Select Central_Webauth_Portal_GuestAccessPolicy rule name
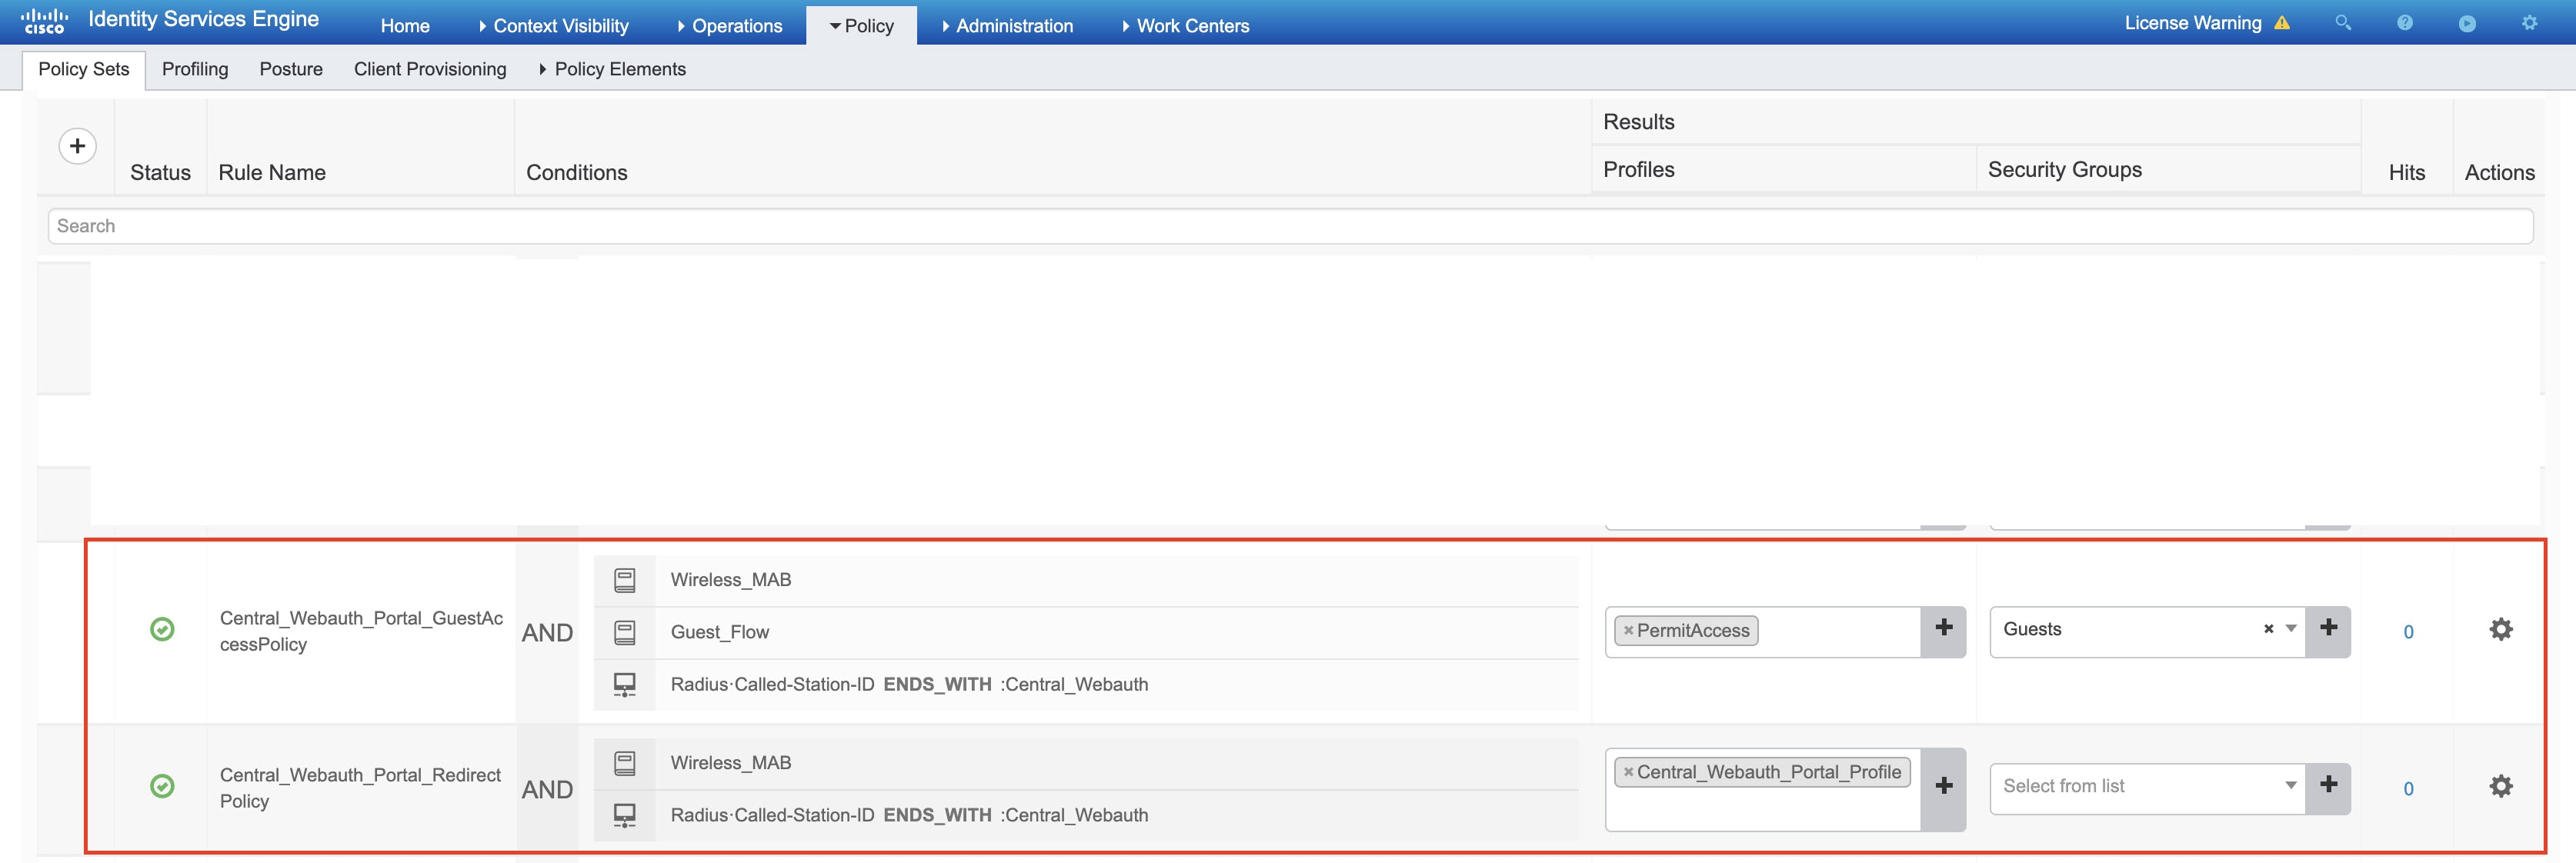Image resolution: width=2576 pixels, height=863 pixels. coord(361,631)
